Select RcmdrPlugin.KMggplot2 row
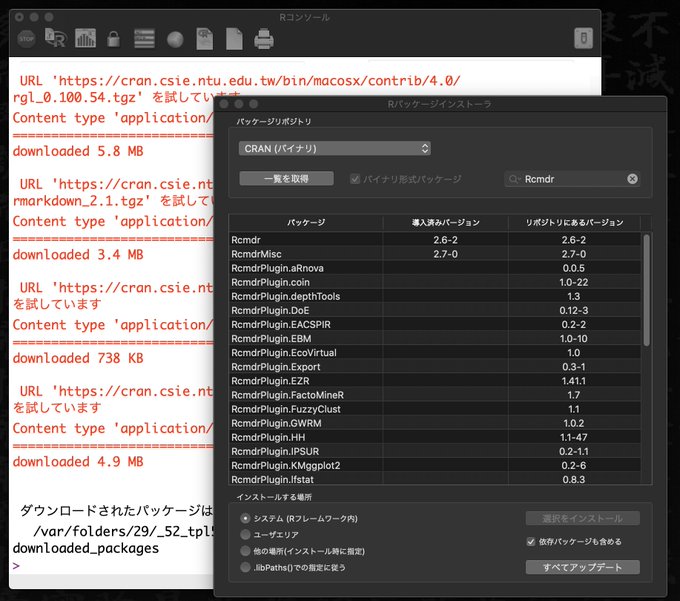This screenshot has height=601, width=680. [x=435, y=465]
